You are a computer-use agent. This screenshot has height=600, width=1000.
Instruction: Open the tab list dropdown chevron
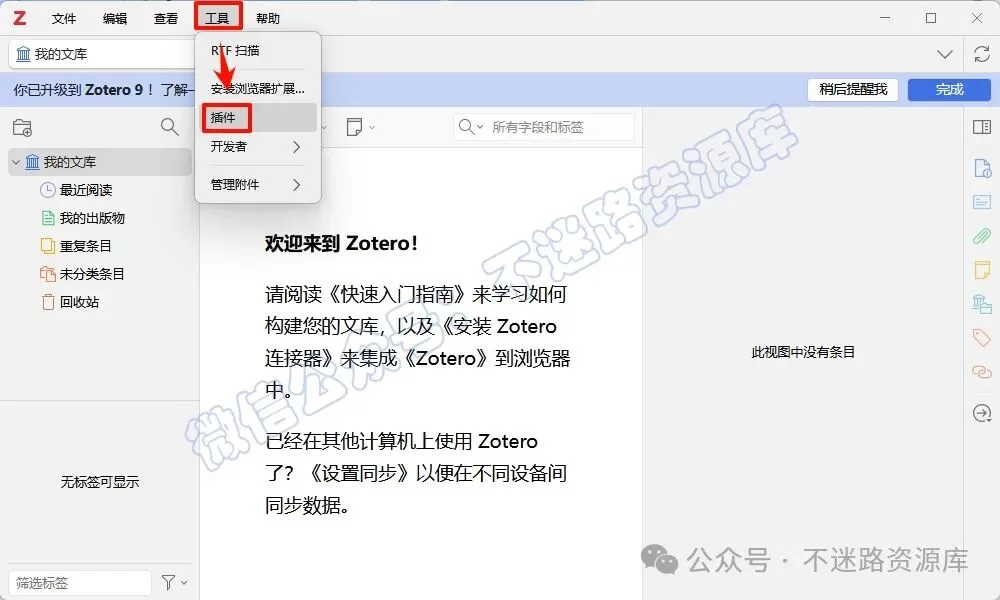click(x=945, y=54)
